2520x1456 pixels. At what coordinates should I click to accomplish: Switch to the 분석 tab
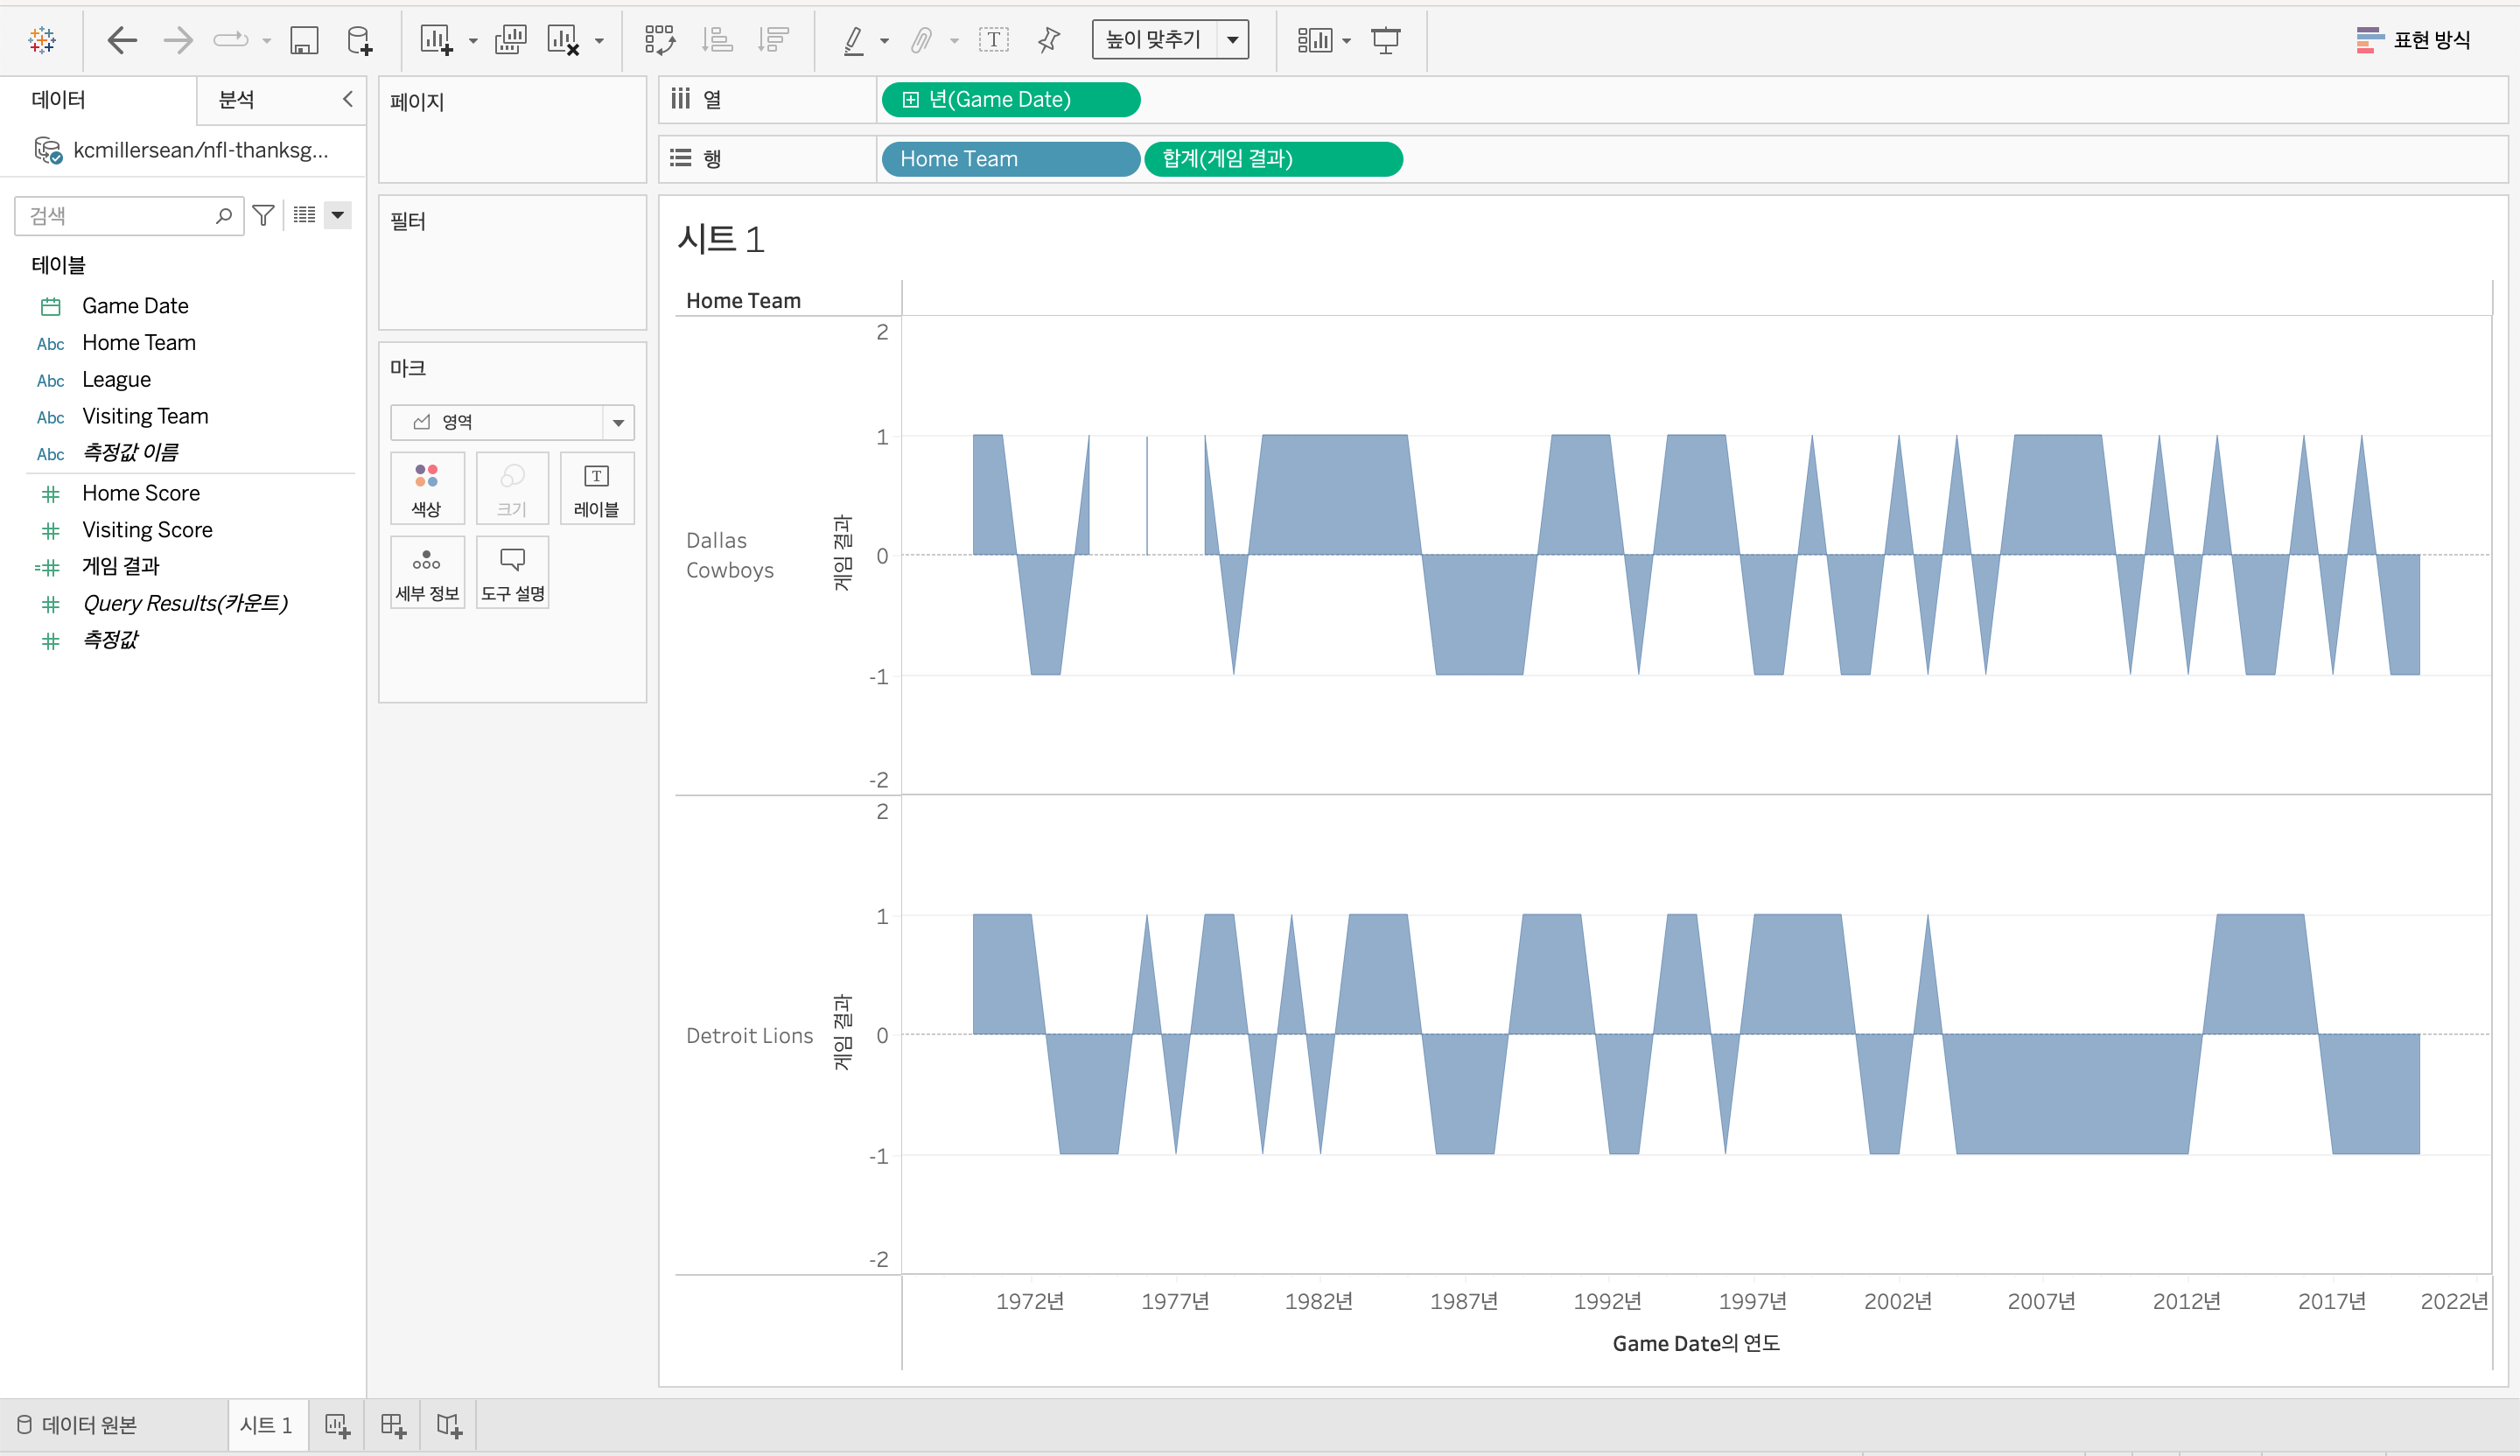coord(237,99)
